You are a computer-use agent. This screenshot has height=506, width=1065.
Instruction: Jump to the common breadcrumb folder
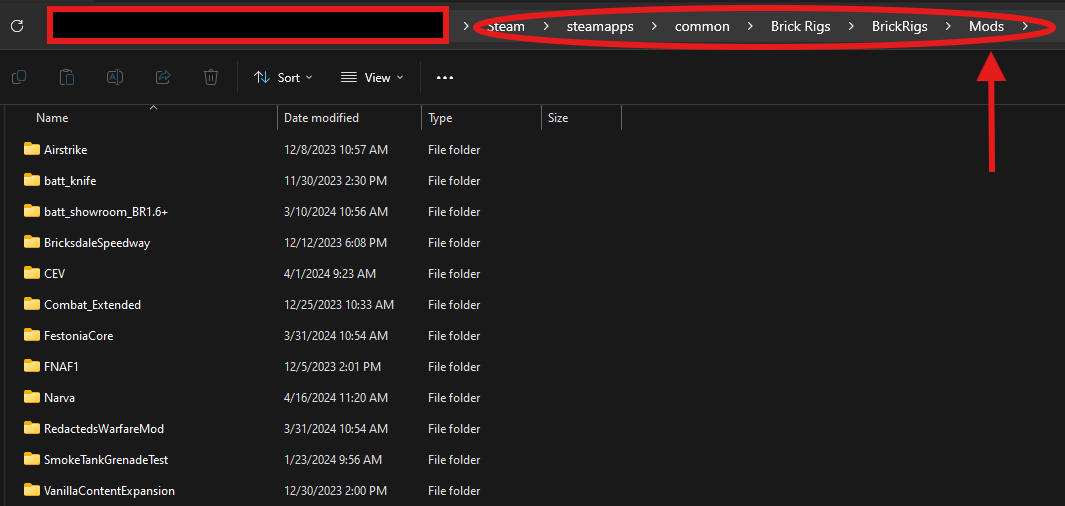702,26
